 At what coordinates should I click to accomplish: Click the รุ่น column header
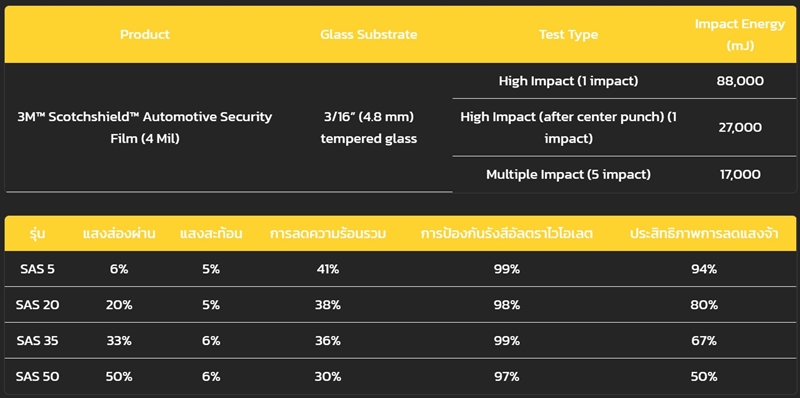click(x=37, y=234)
